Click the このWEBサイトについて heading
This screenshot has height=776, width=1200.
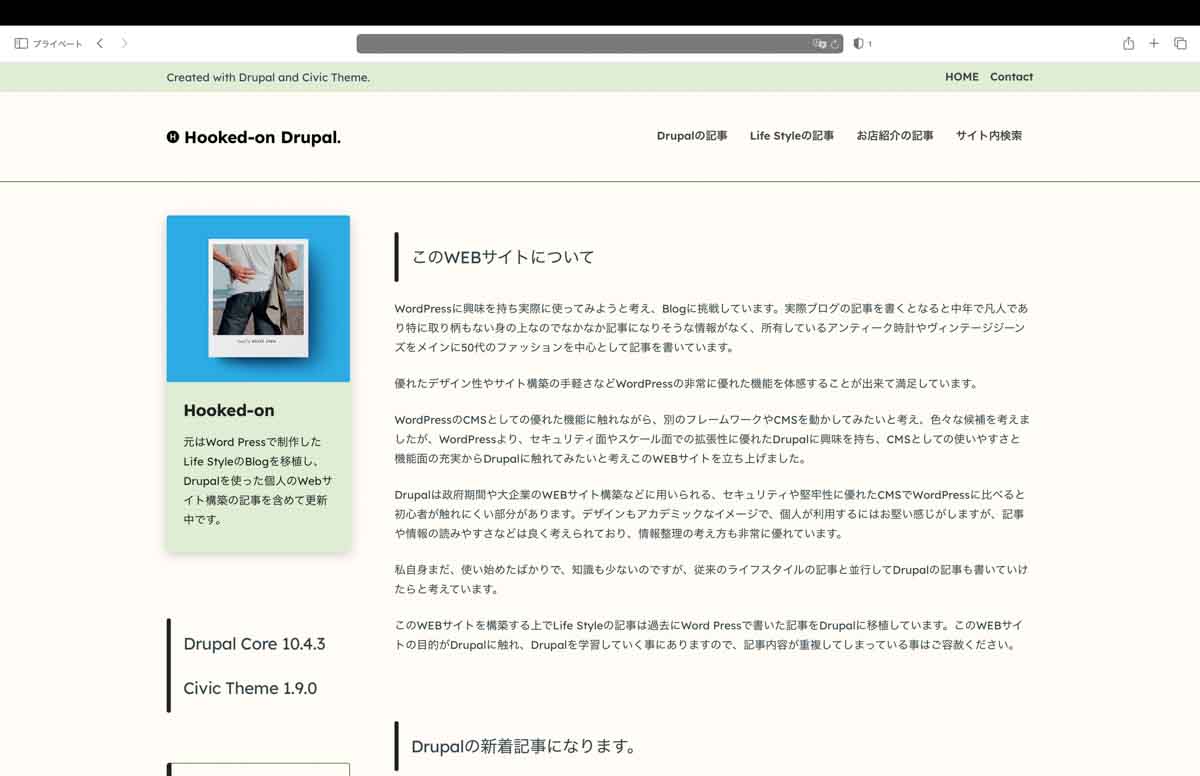coord(503,257)
